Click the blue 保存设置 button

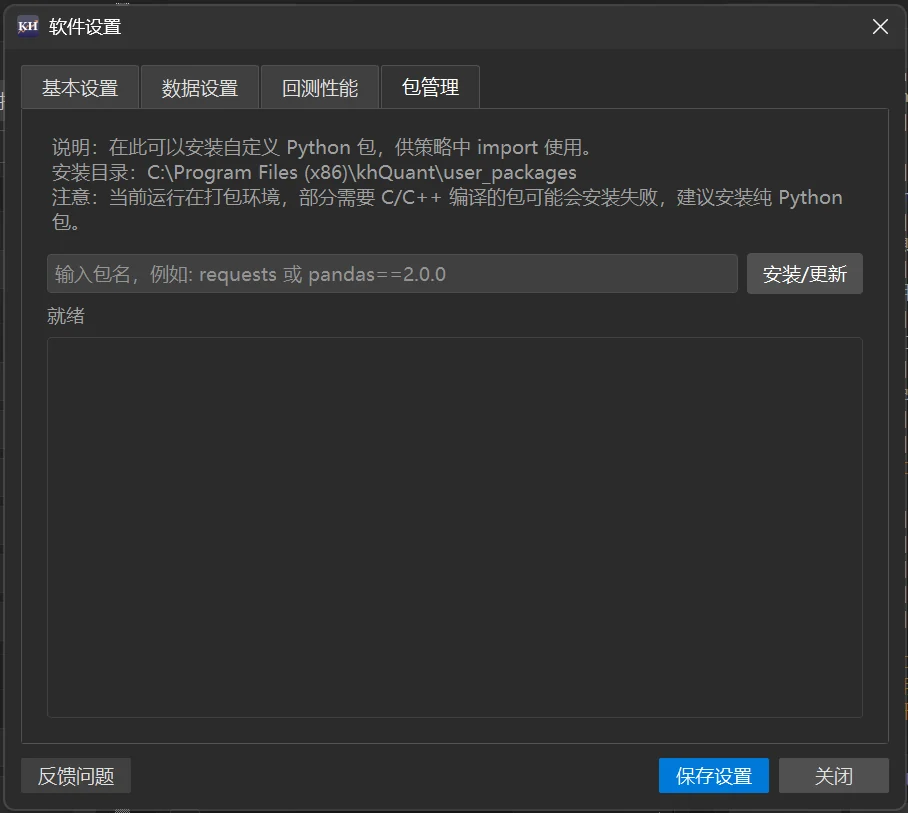713,776
